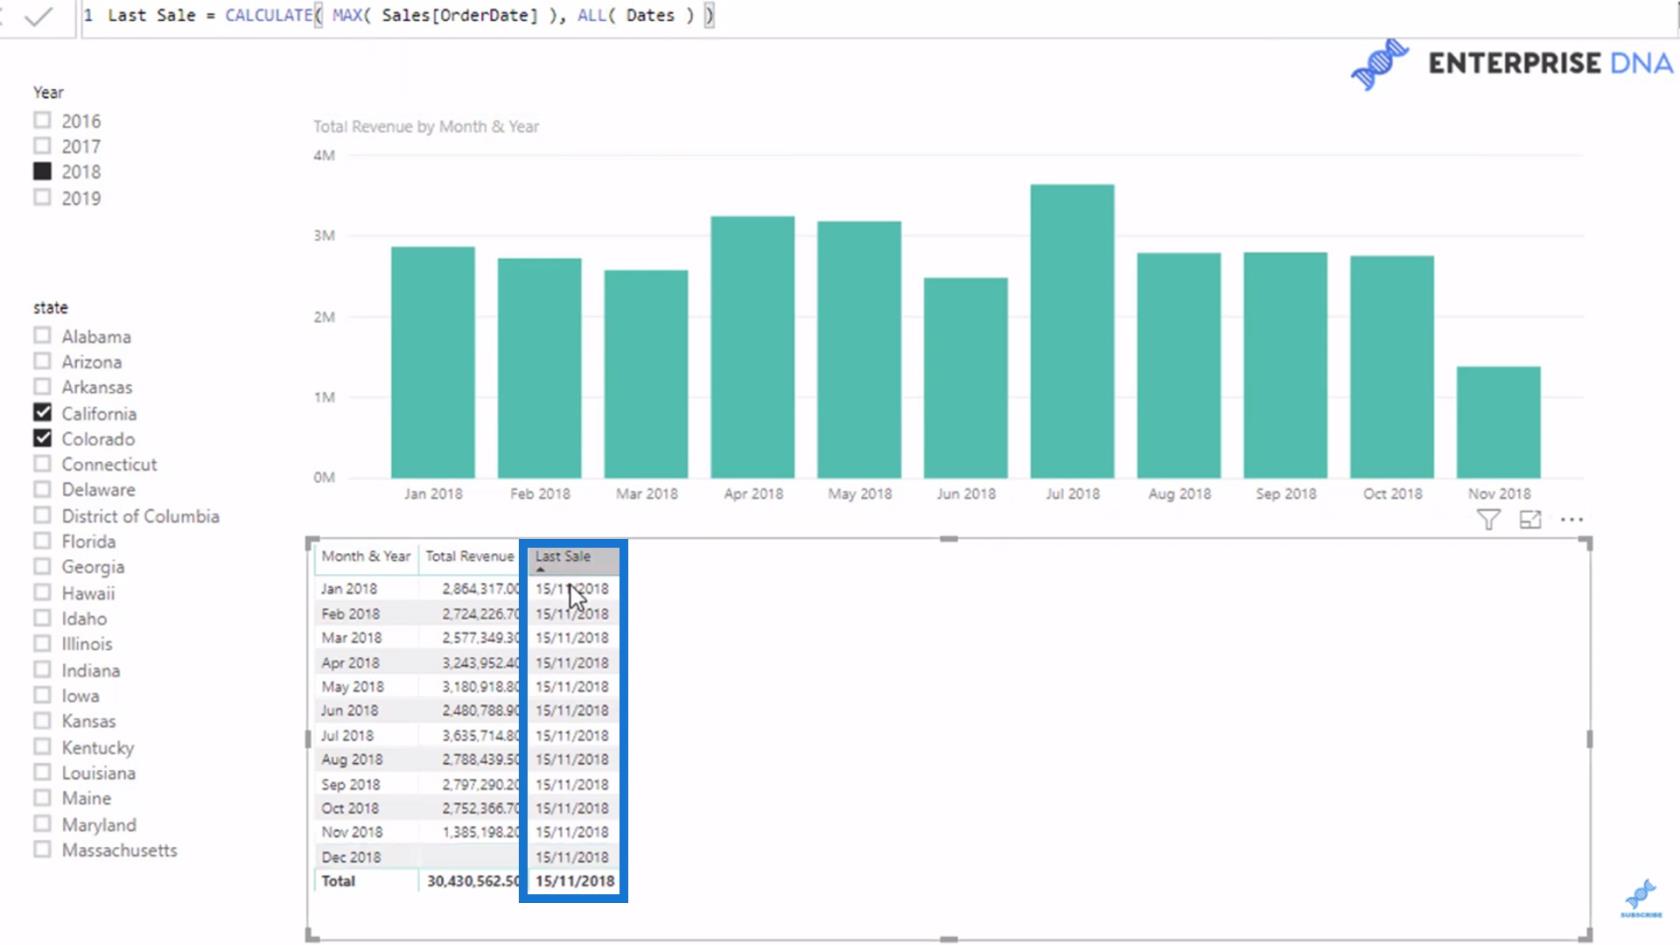
Task: Sort by the Month & Year column header
Action: tap(366, 556)
